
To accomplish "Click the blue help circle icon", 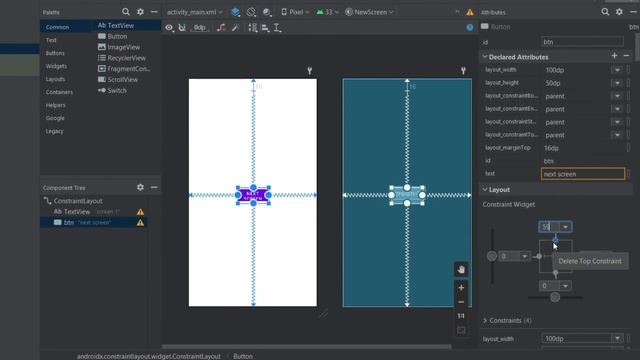I will coord(470,27).
